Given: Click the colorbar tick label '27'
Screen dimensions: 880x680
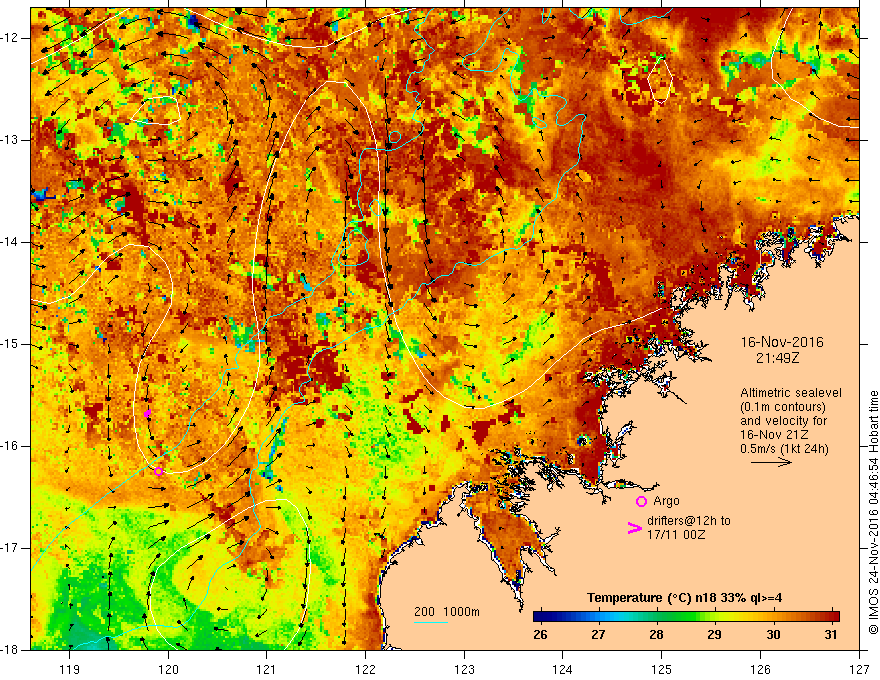Looking at the screenshot, I should 598,635.
